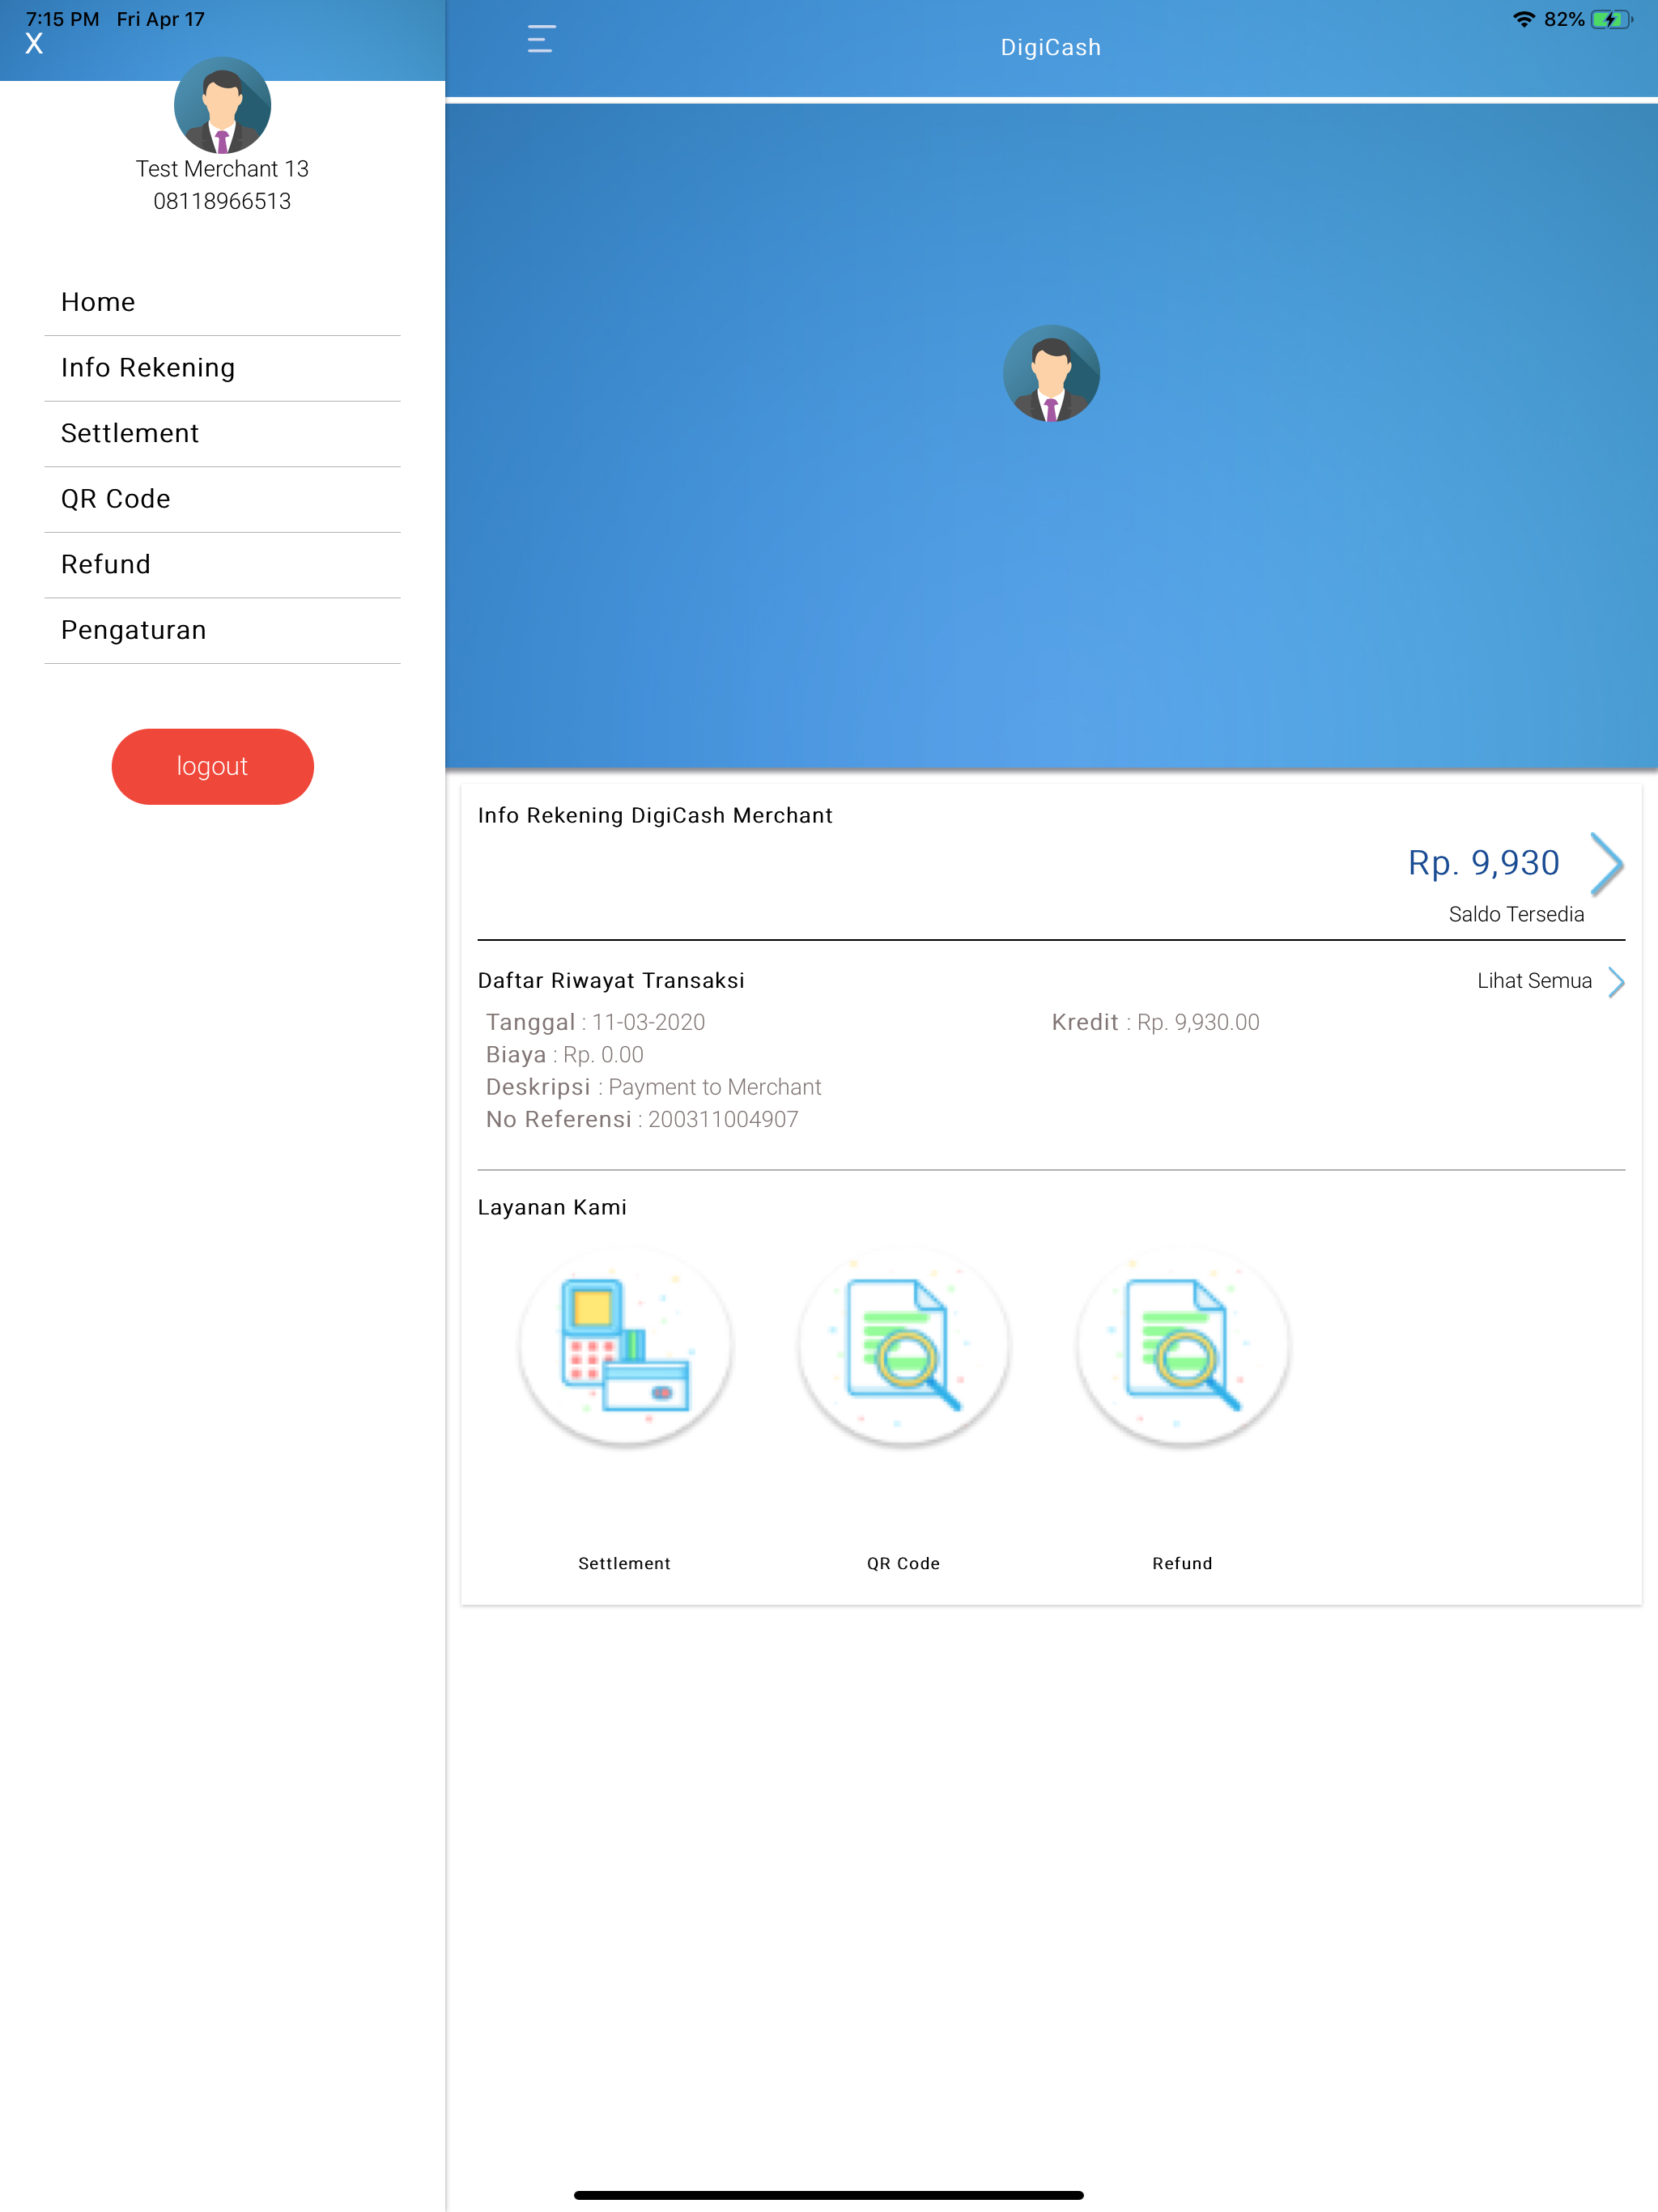Tap the Layanan Kami heading
This screenshot has height=2212, width=1658.
pos(552,1207)
